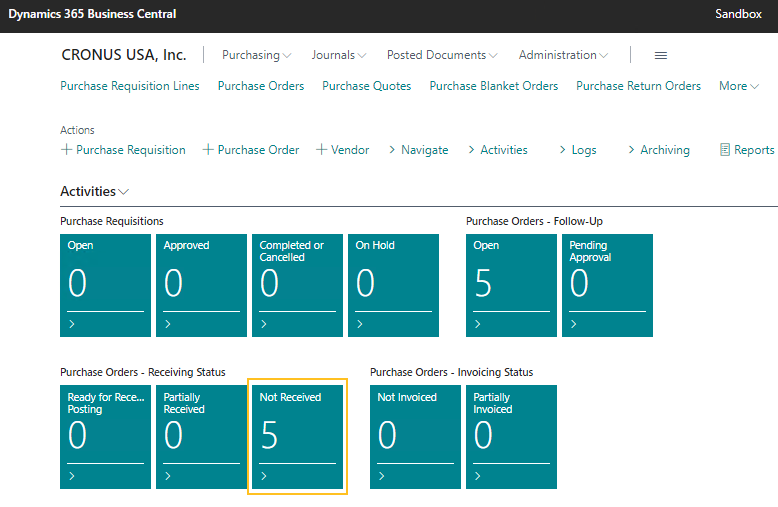The height and width of the screenshot is (507, 778).
Task: Go to Purchase Quotes list
Action: pyautogui.click(x=366, y=86)
